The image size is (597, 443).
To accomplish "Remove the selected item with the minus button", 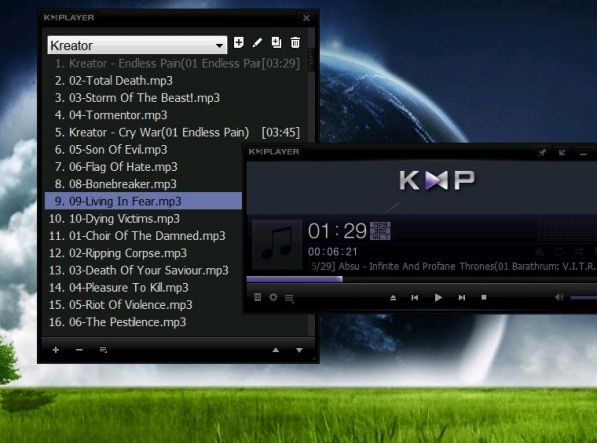I will tap(79, 350).
